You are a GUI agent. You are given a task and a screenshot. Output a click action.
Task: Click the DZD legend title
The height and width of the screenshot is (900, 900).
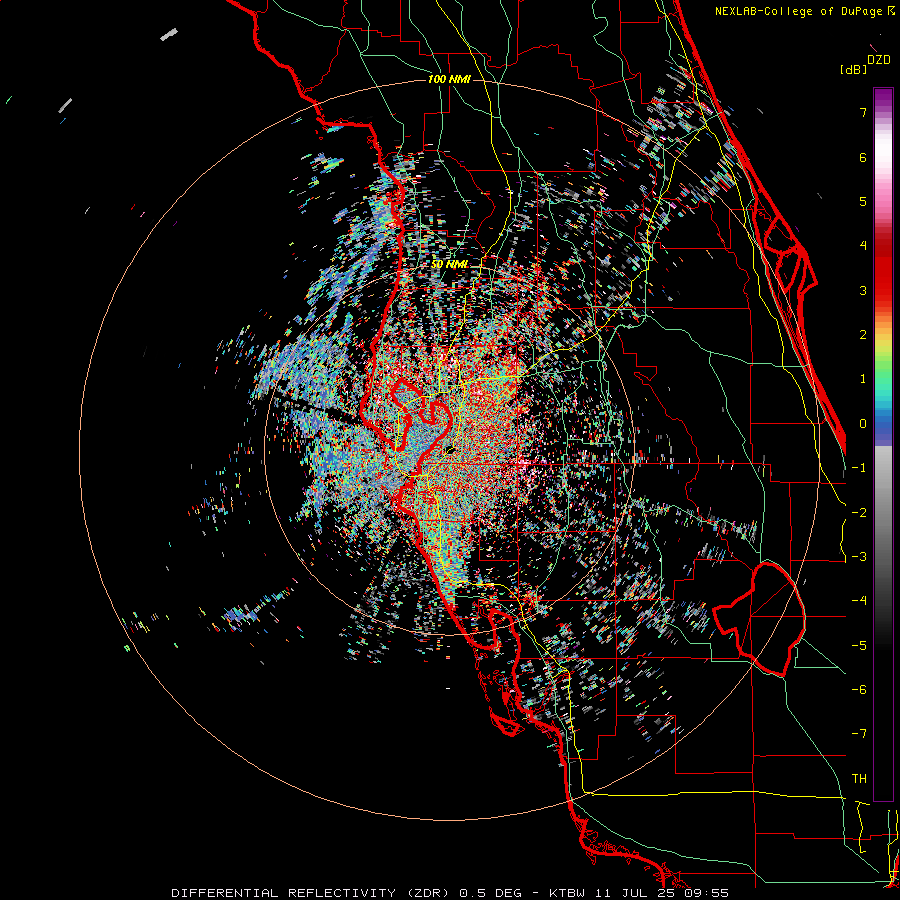click(879, 60)
